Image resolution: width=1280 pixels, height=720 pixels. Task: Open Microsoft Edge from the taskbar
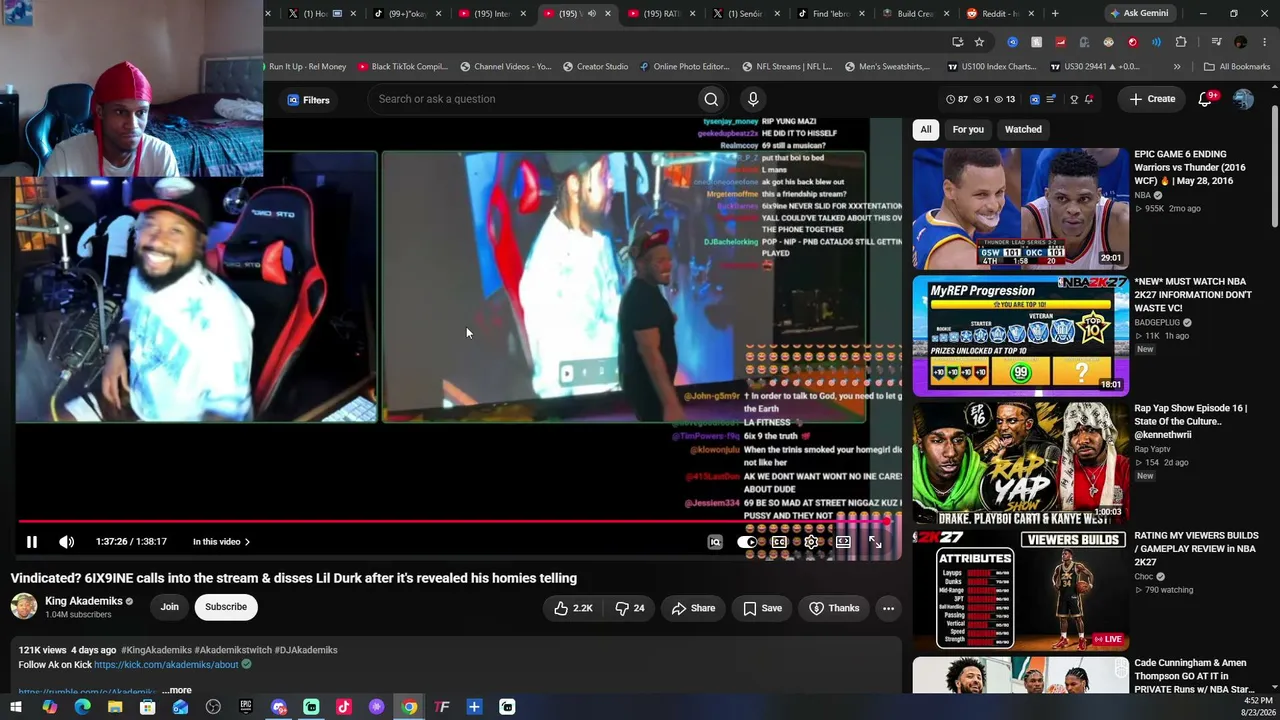click(82, 707)
